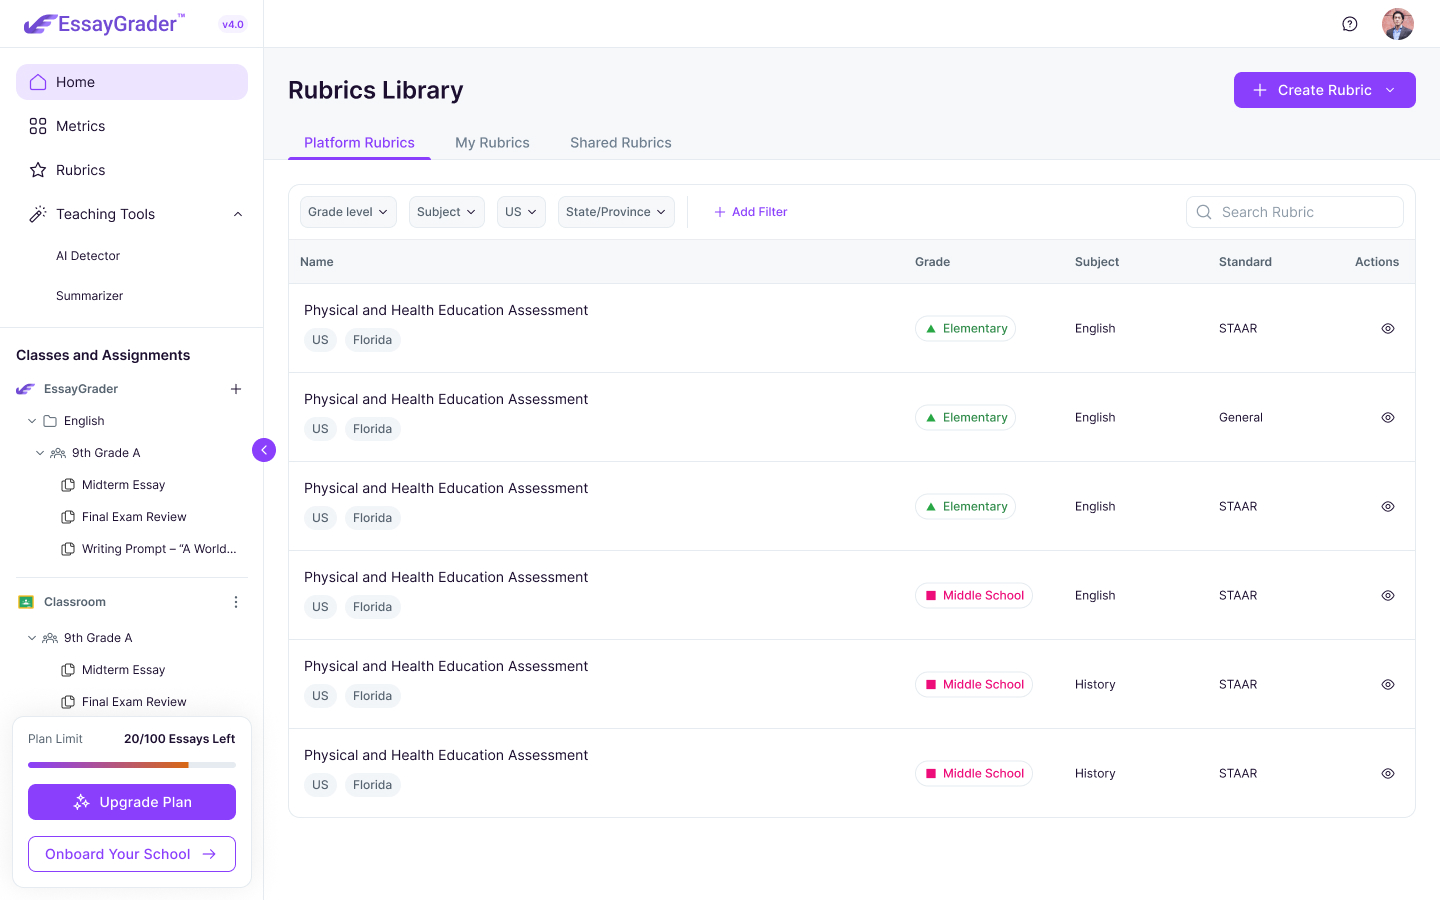Viewport: 1440px width, 900px height.
Task: Open the US country filter dropdown
Action: coord(521,212)
